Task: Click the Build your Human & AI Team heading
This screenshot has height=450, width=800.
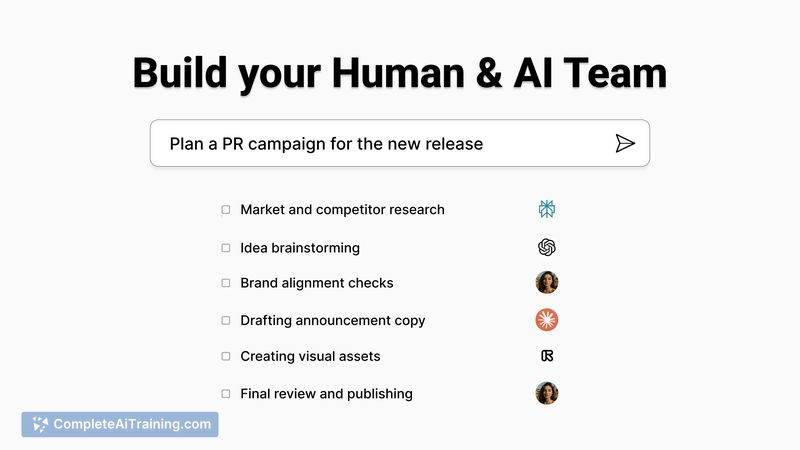Action: coord(400,73)
